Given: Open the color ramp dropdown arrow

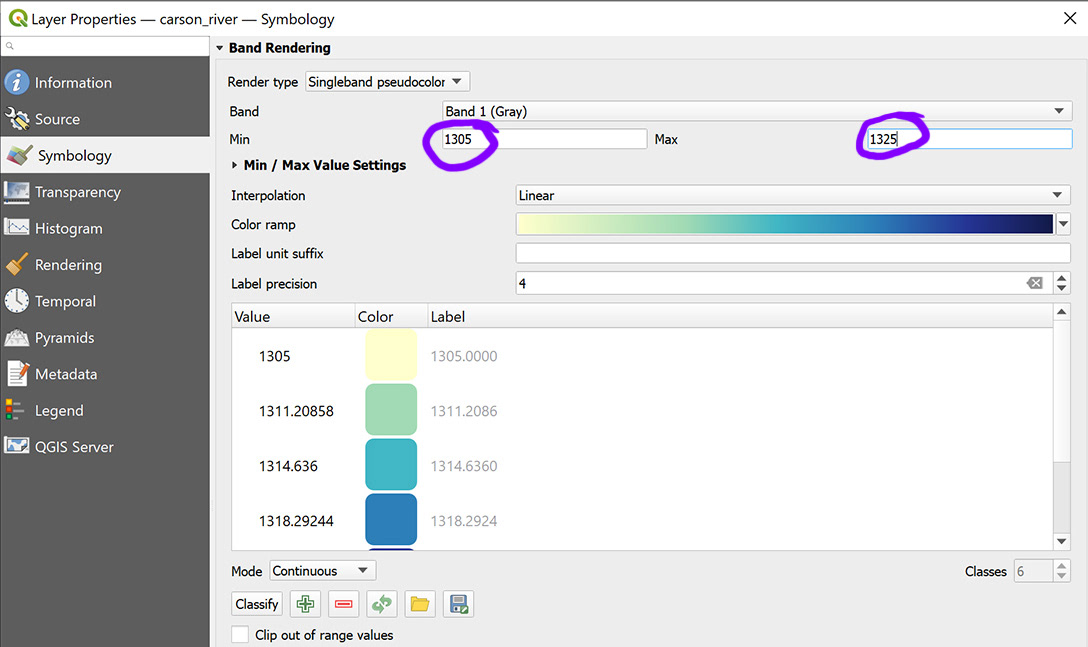Looking at the screenshot, I should tap(1063, 224).
